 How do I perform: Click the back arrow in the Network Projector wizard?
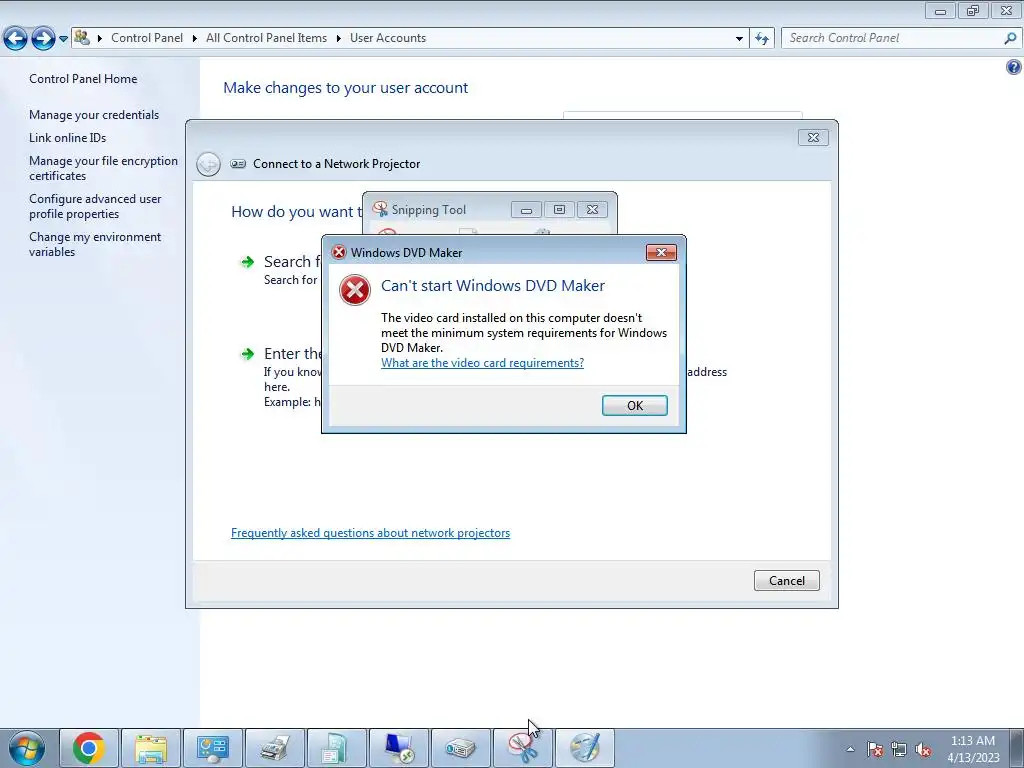(208, 164)
